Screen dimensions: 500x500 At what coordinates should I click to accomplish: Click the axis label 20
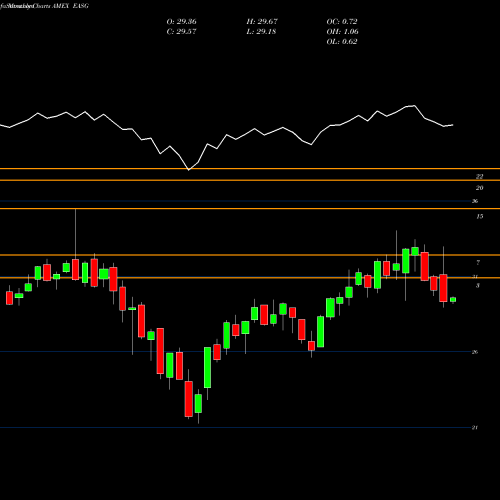pos(479,188)
